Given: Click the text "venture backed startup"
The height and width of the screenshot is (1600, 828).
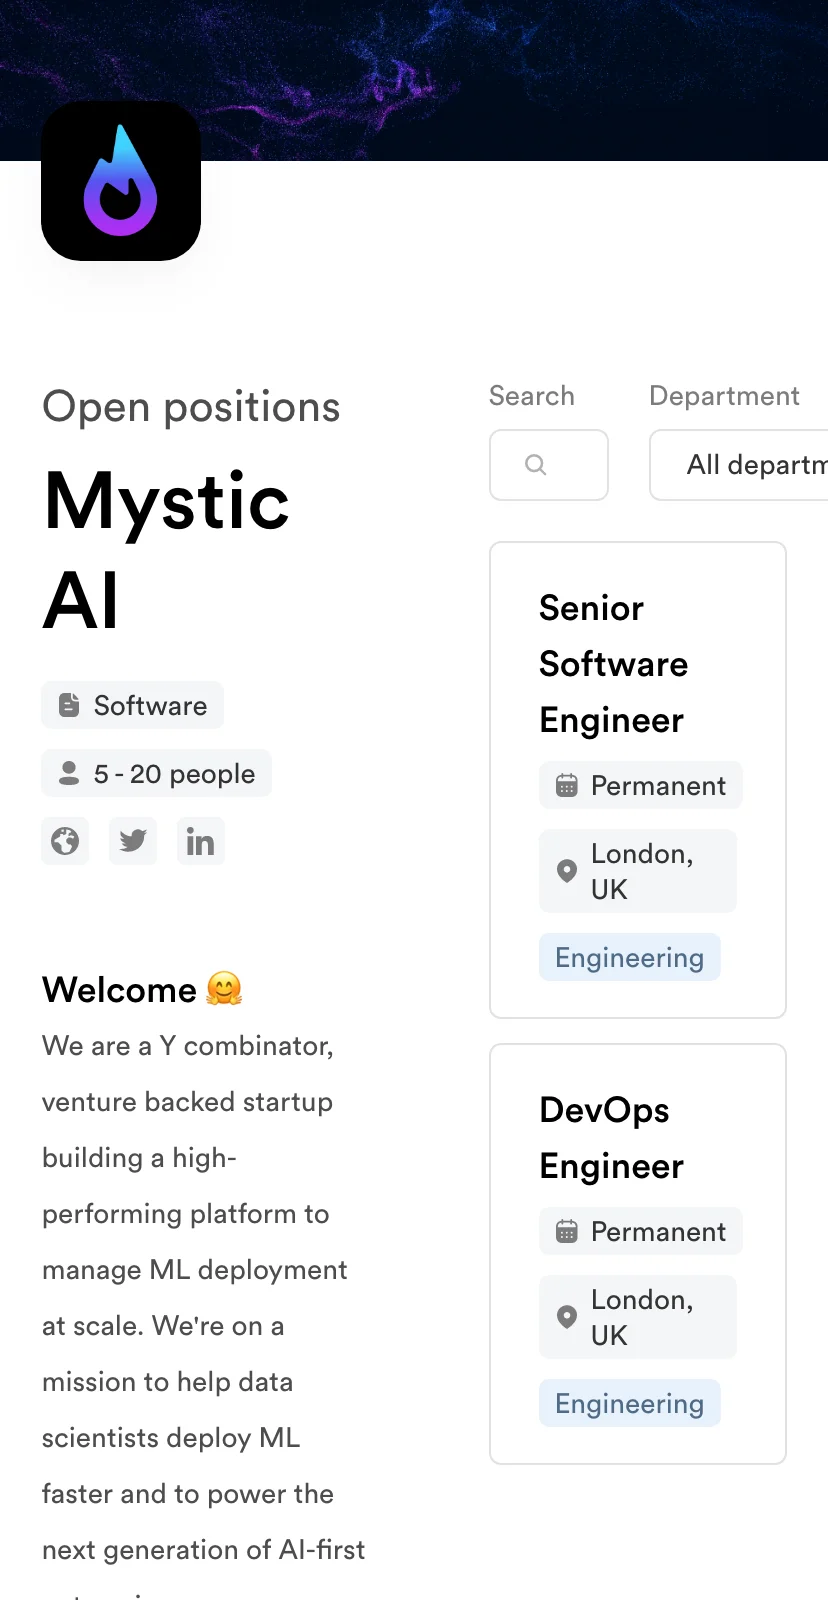Looking at the screenshot, I should click(x=188, y=1102).
